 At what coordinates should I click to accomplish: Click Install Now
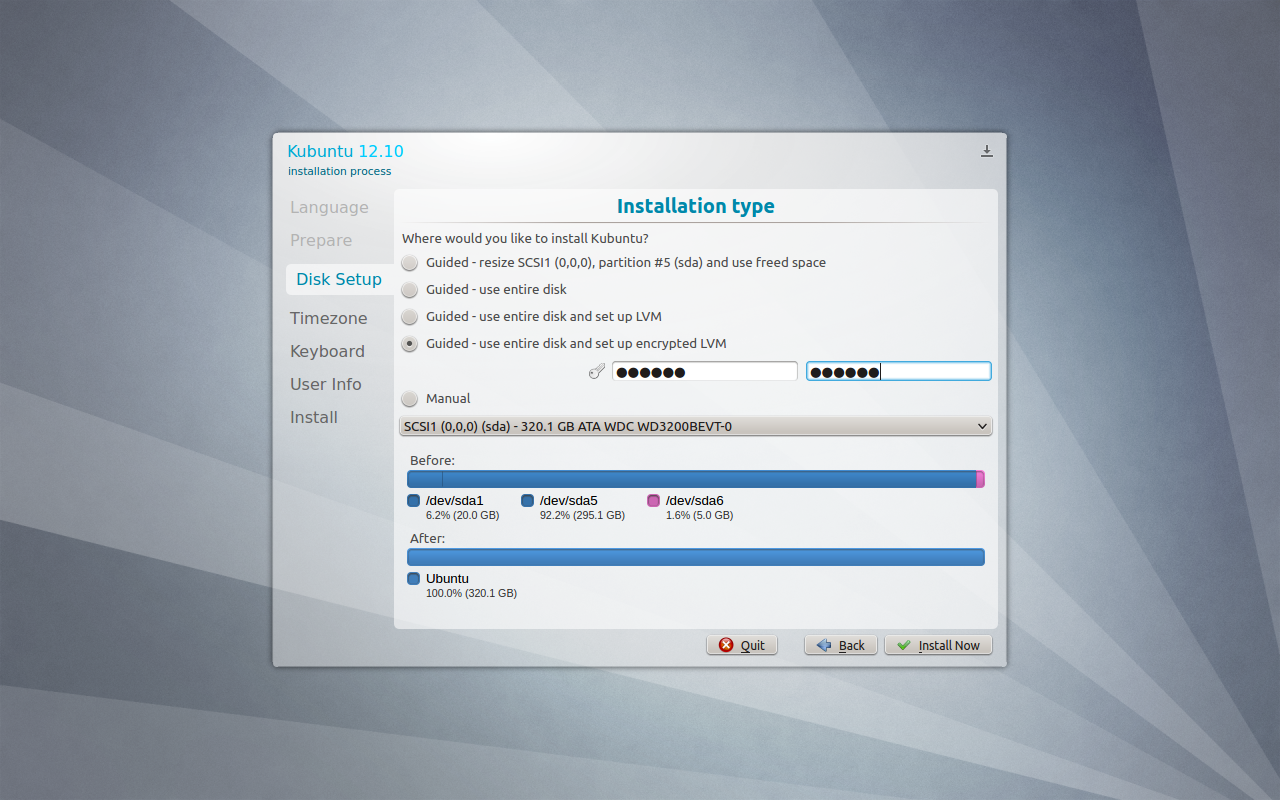[x=939, y=645]
